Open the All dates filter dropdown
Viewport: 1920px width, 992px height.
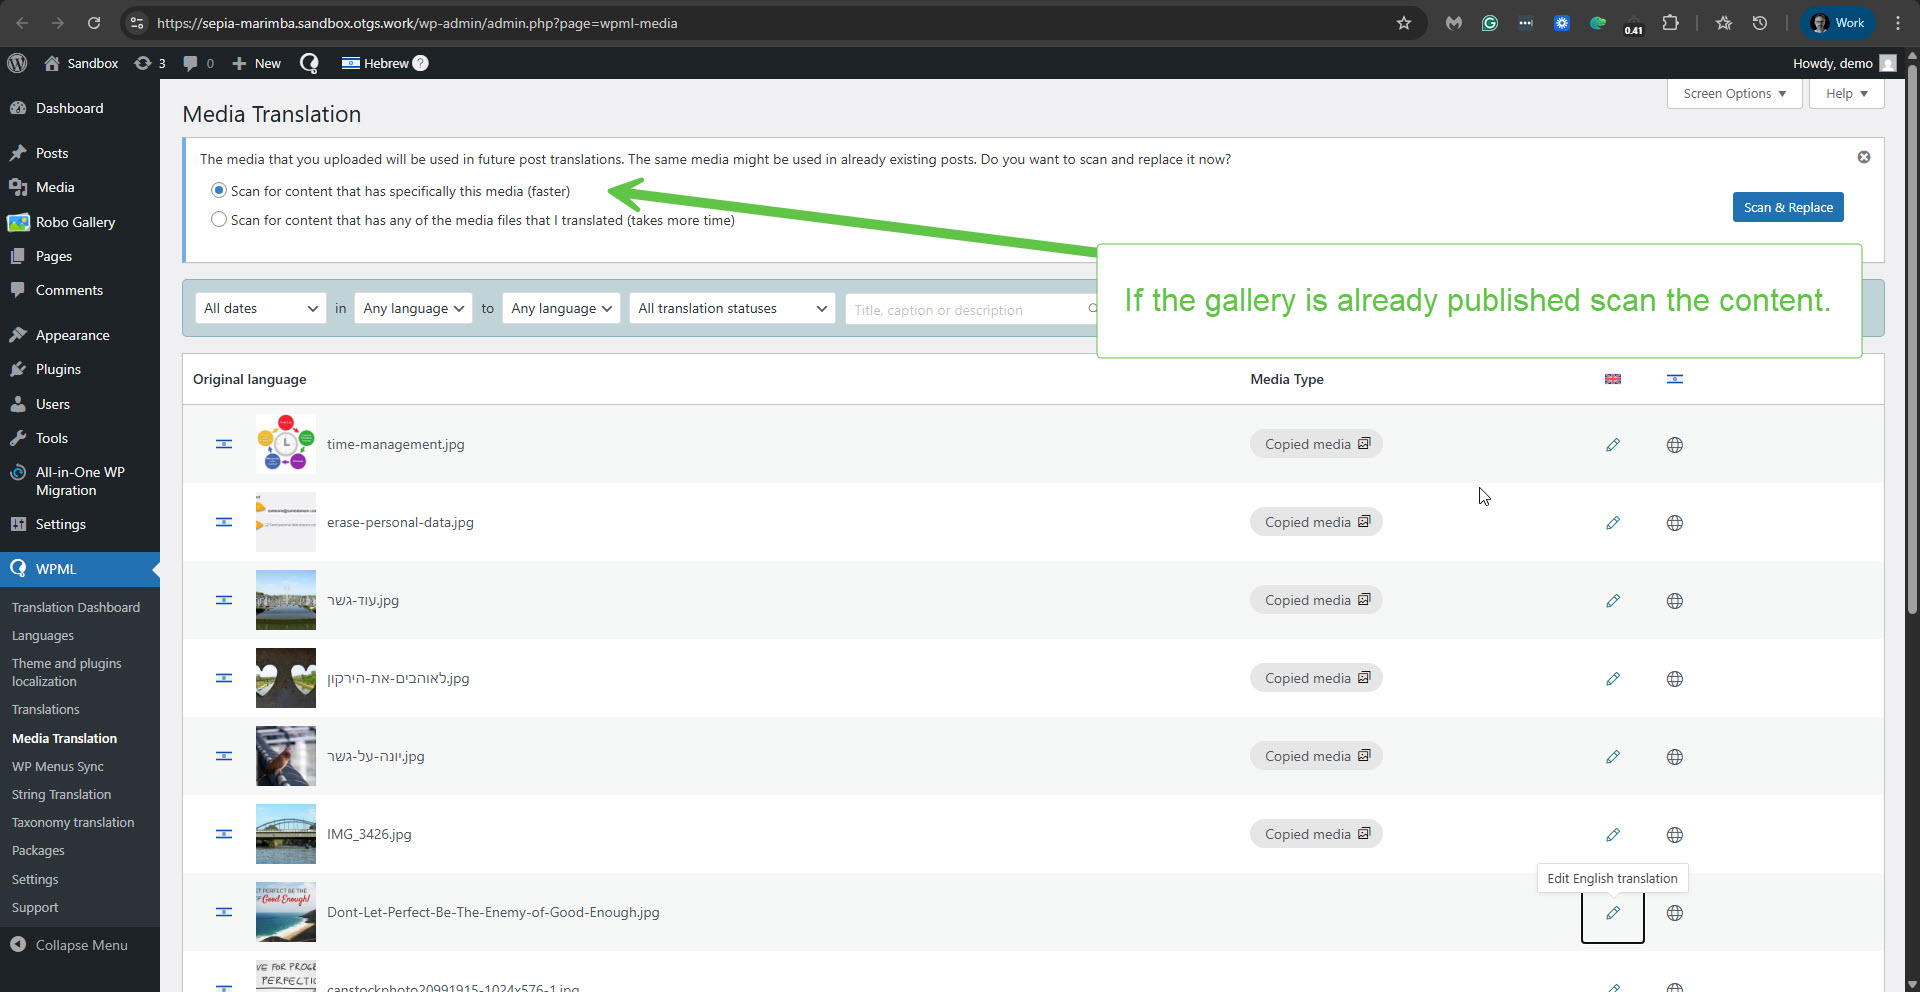pyautogui.click(x=260, y=309)
